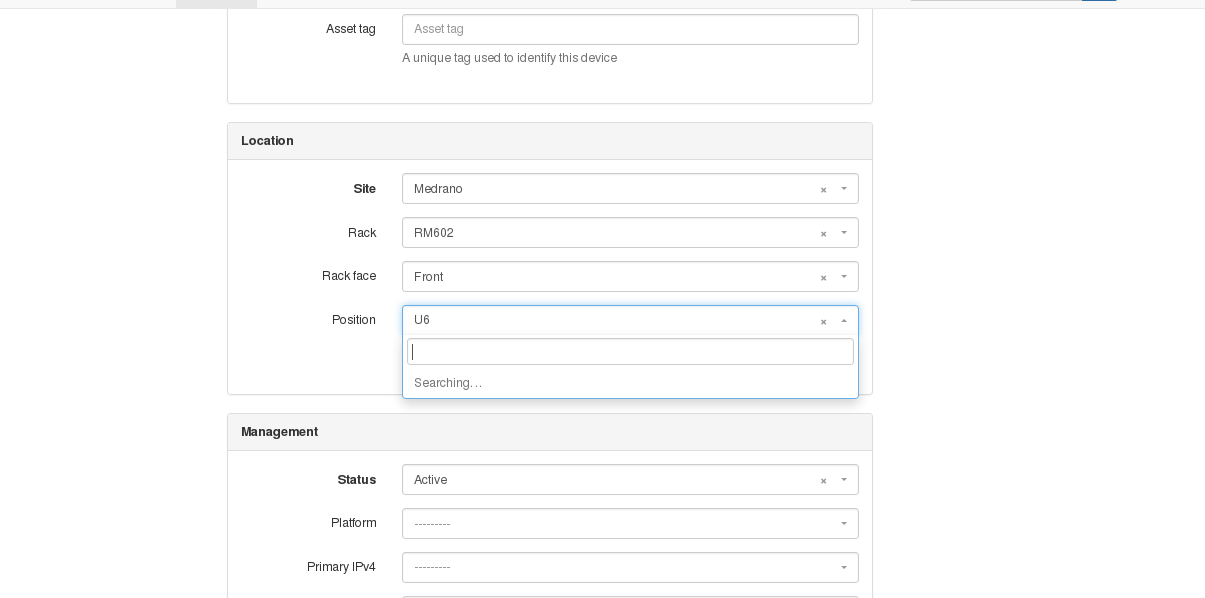Viewport: 1205px width, 598px height.
Task: Expand the Rack dropdown list
Action: click(x=843, y=234)
